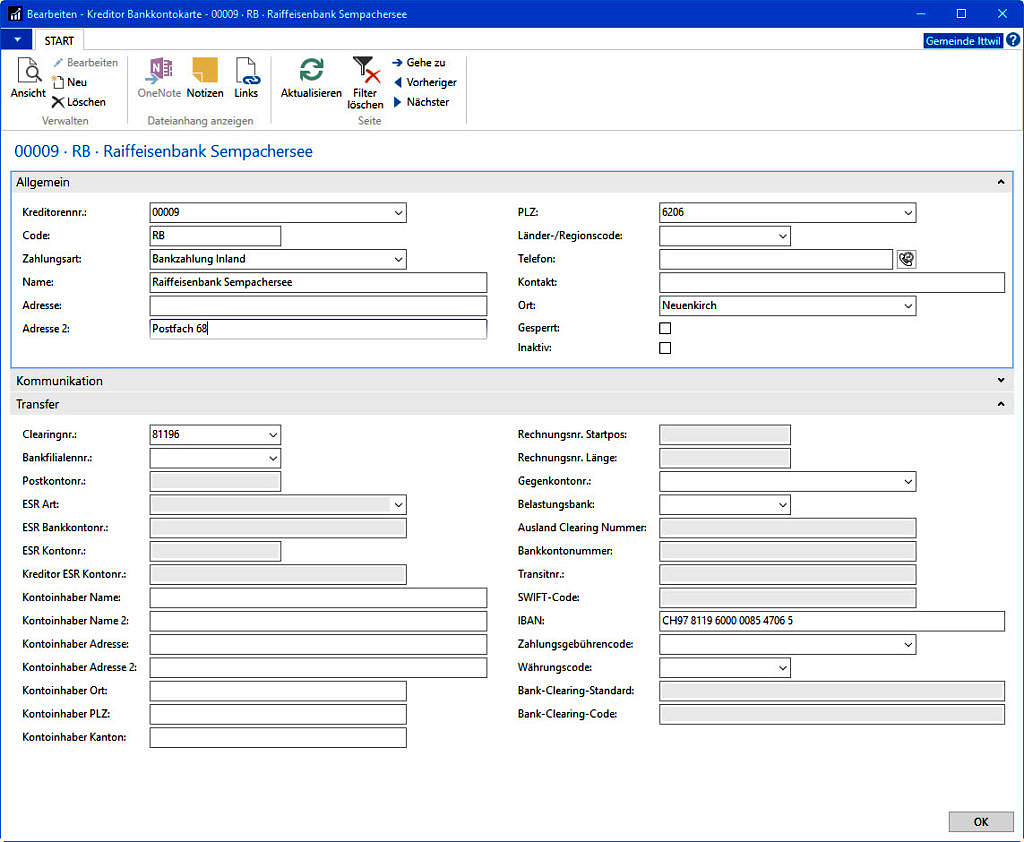Open the Clearingnr. dropdown
The image size is (1024, 842).
click(x=273, y=435)
